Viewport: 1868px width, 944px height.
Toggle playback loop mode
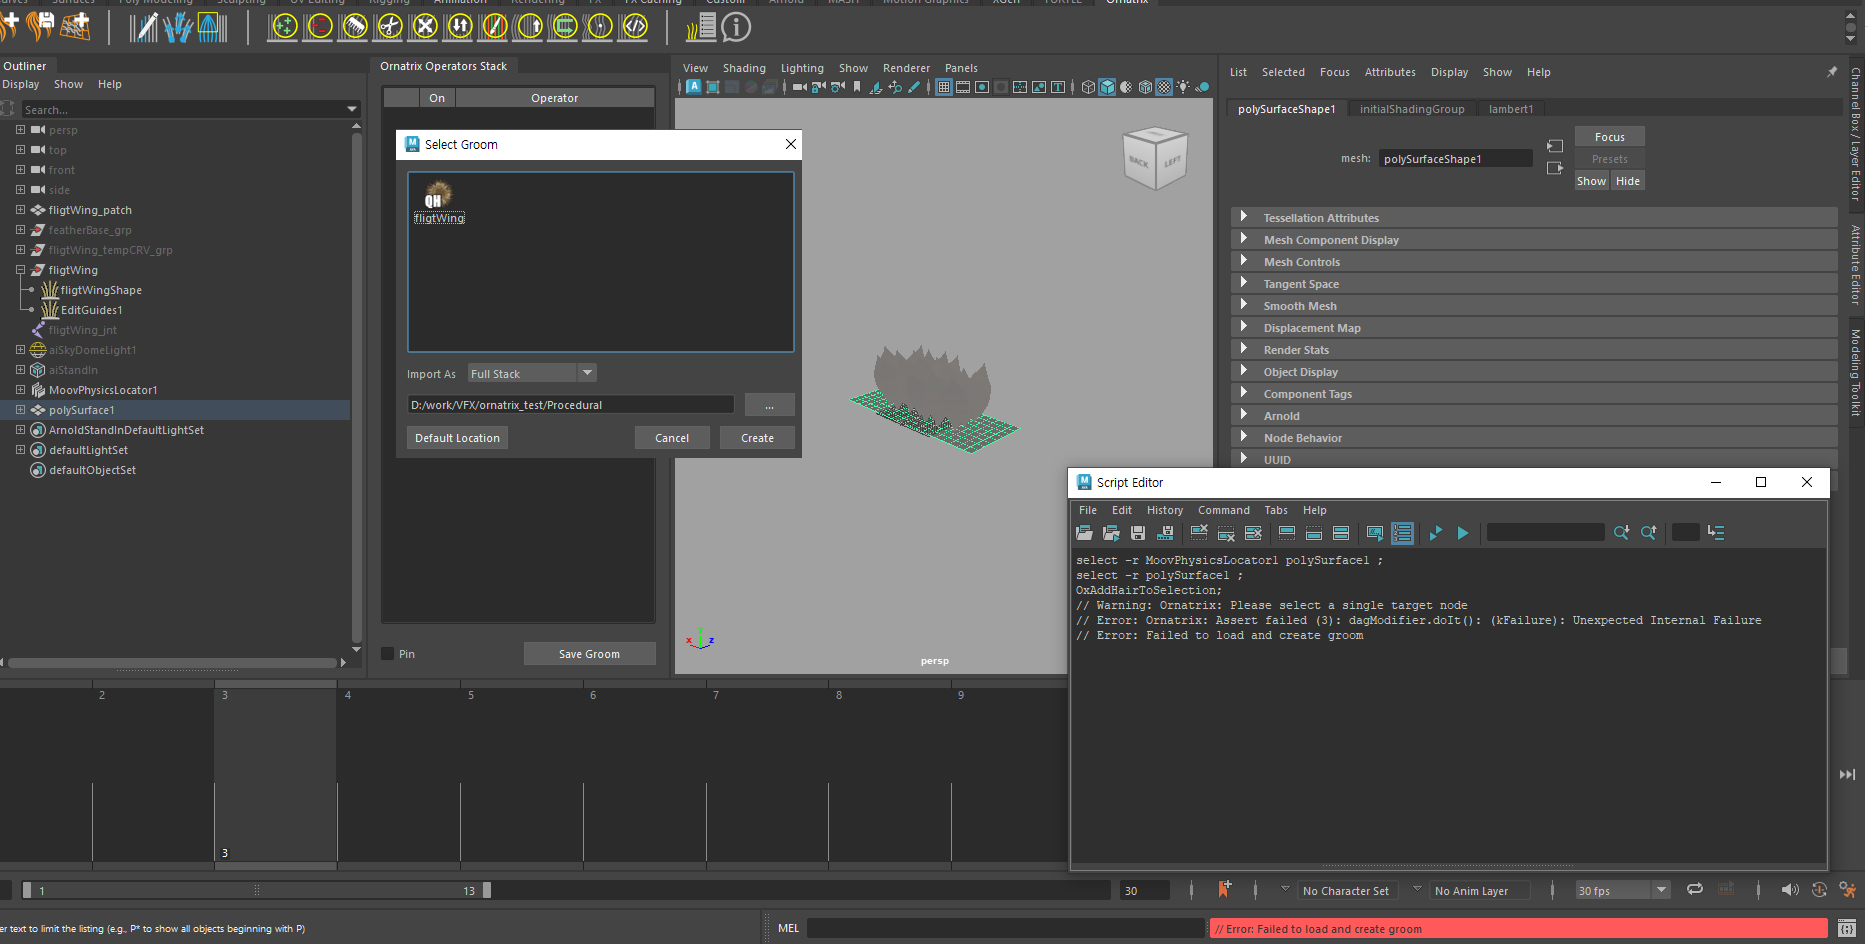[1695, 890]
